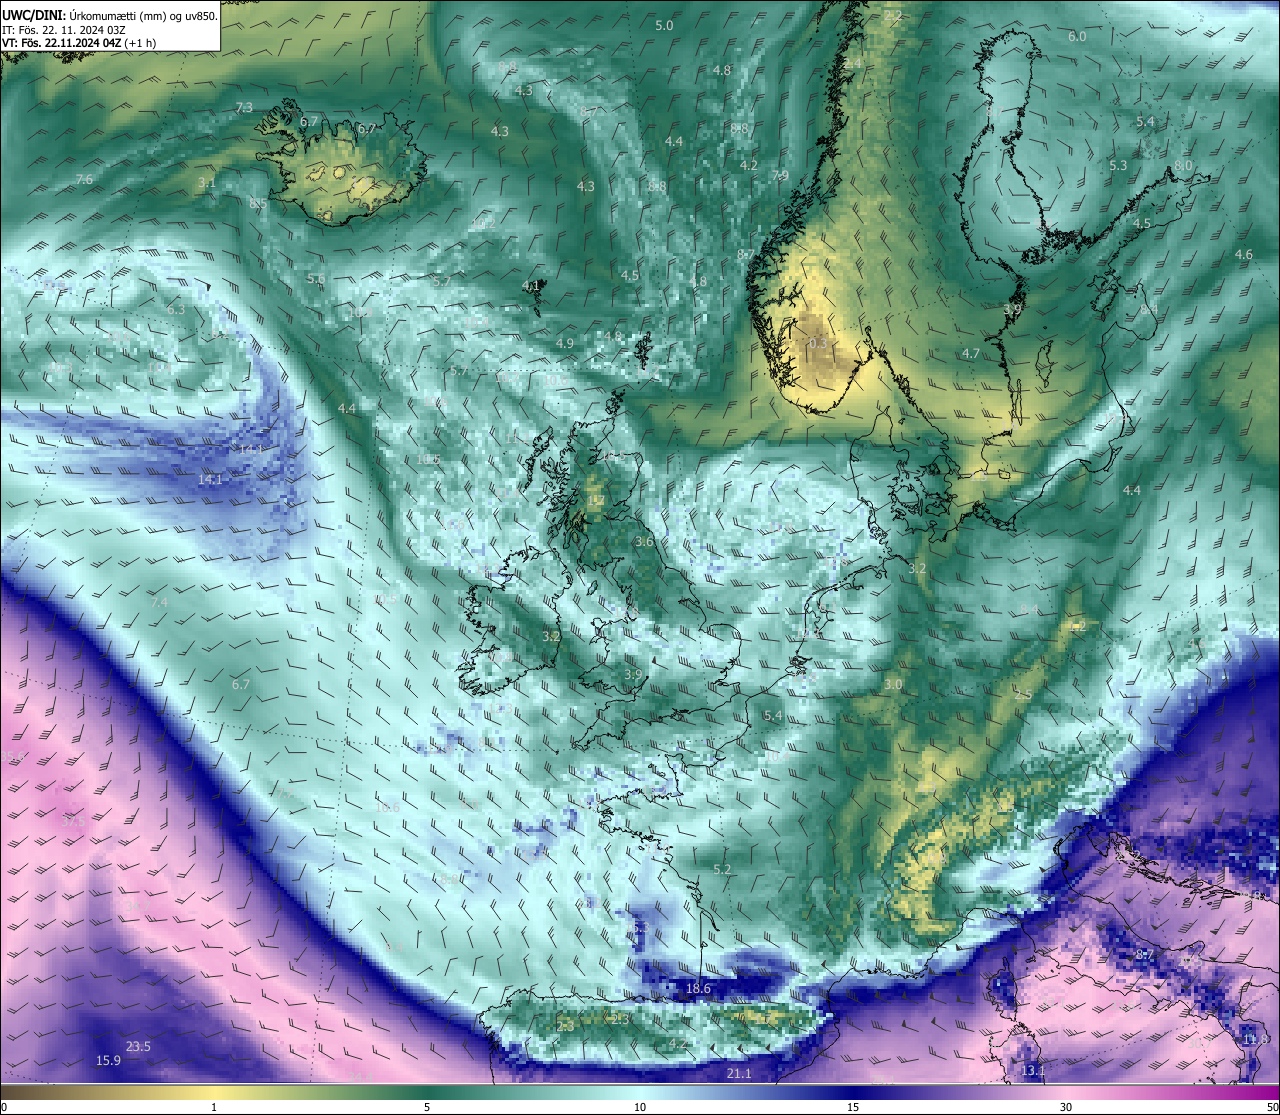
Task: Click the 15.9 value label
Action: coord(108,1060)
